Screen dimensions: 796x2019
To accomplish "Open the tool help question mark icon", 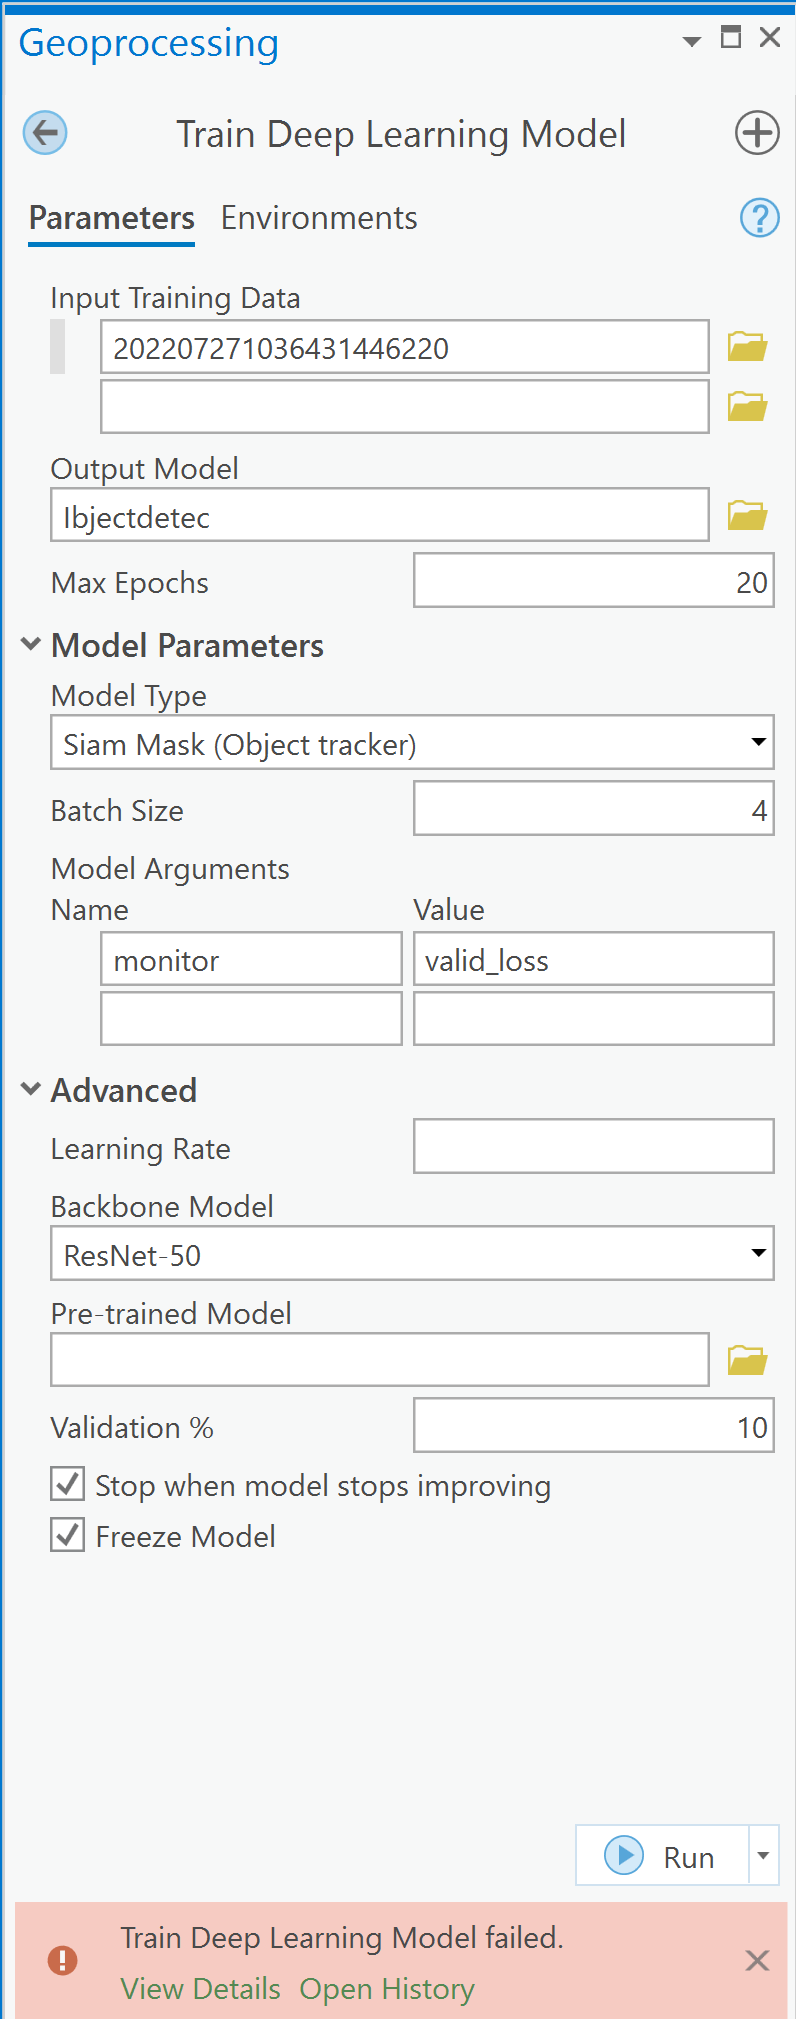I will [759, 218].
